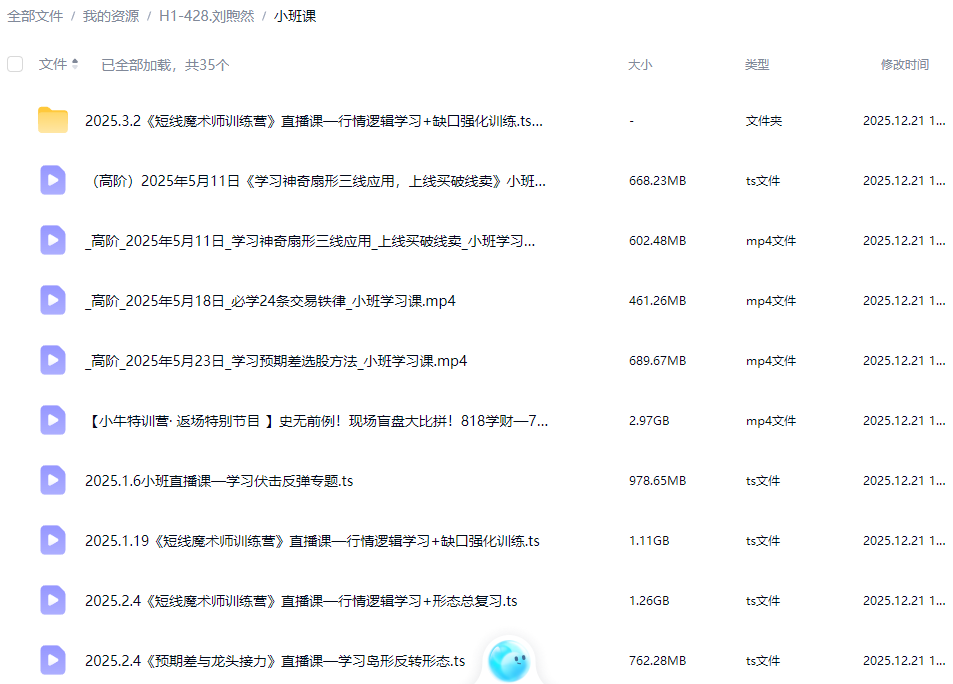
Task: Click the video icon for 2025.1.19 短线魔术师训练营
Action: coord(52,540)
